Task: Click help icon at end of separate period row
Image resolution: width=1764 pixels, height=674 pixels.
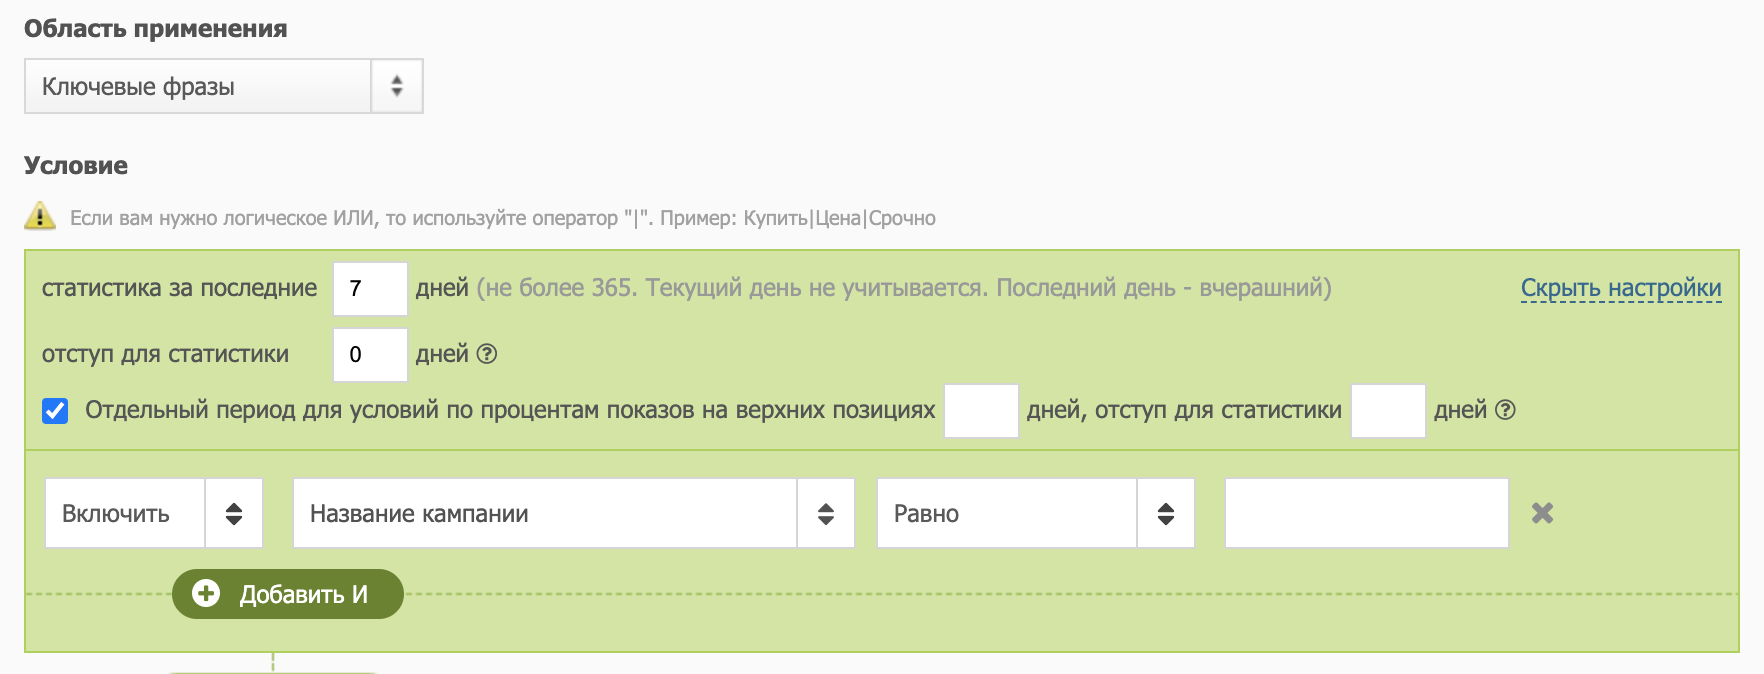Action: coord(1505,410)
